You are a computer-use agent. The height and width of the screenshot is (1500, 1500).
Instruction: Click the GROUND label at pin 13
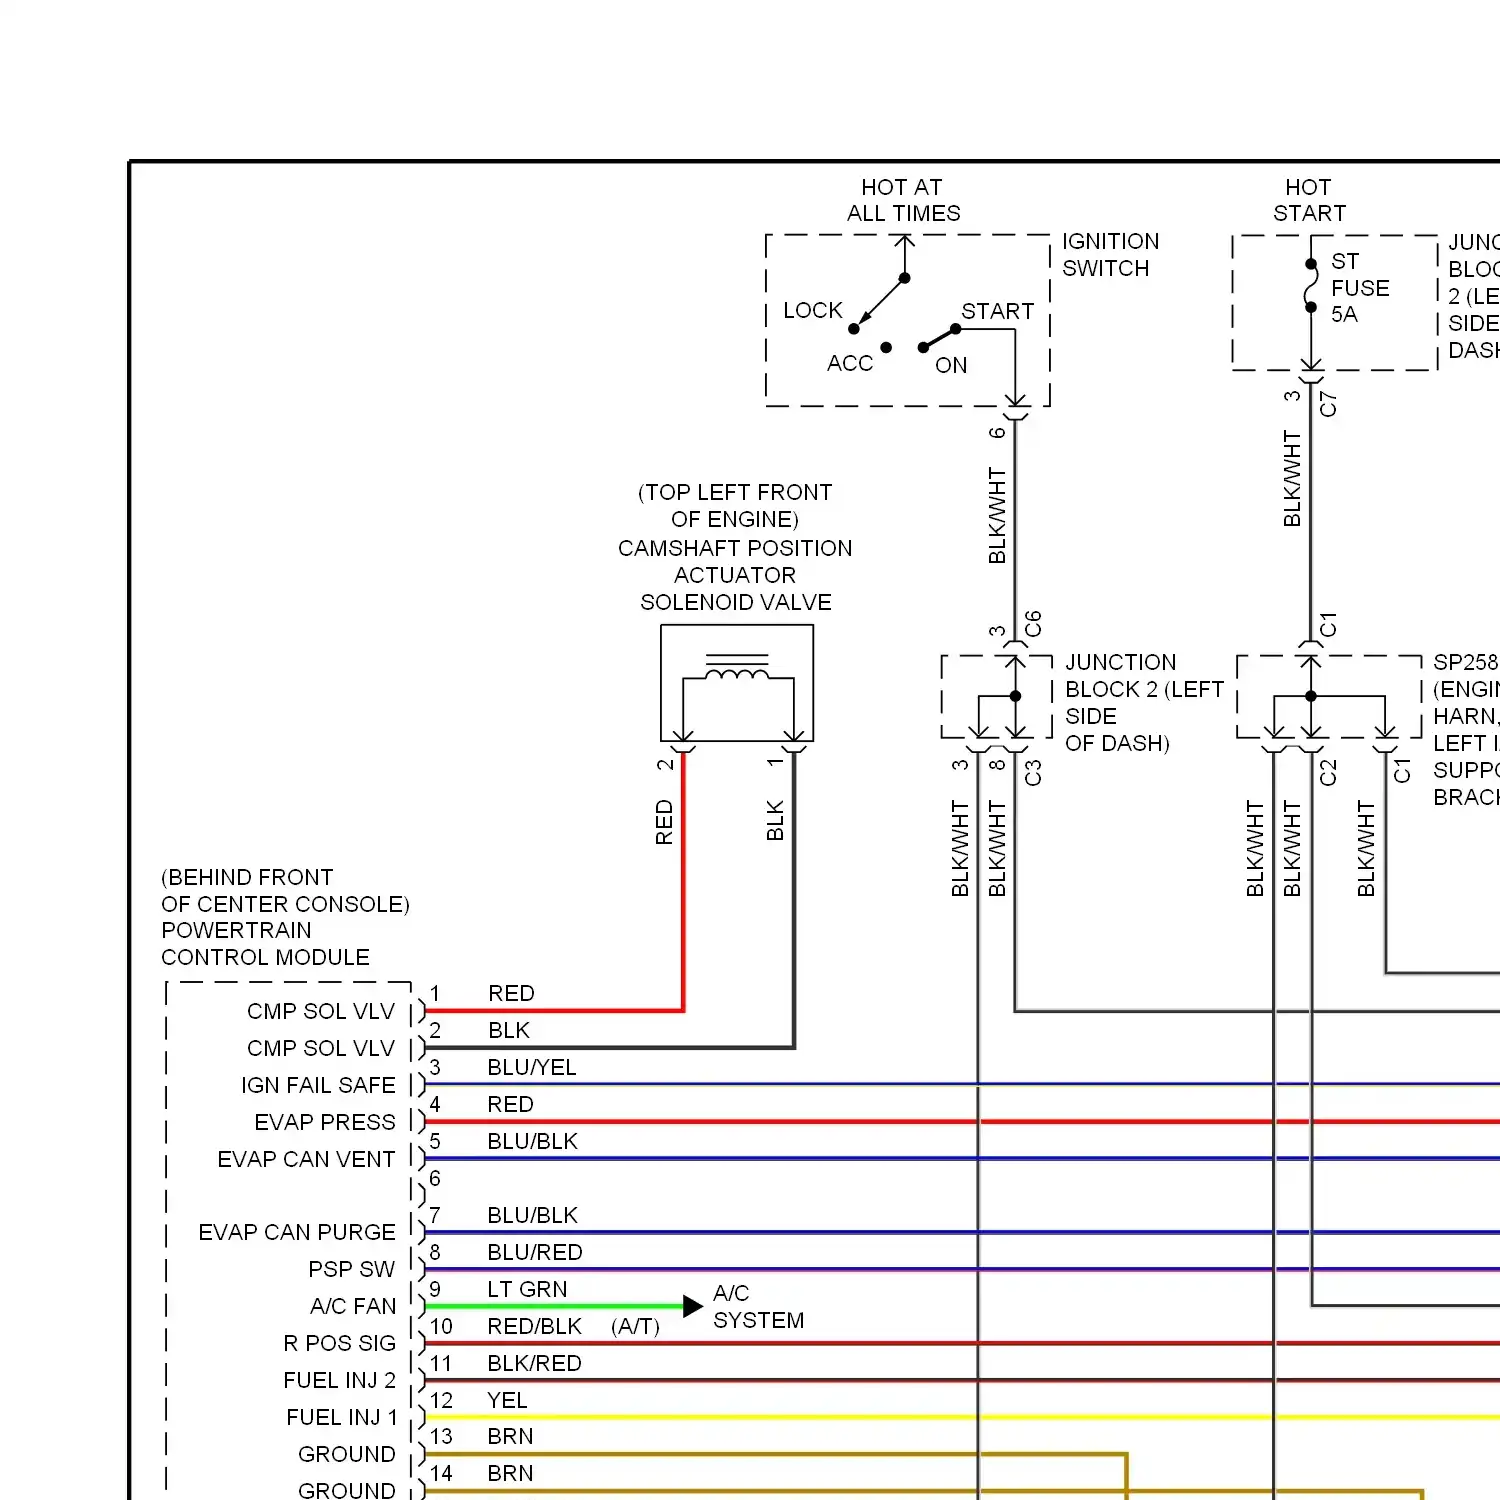pyautogui.click(x=347, y=1455)
